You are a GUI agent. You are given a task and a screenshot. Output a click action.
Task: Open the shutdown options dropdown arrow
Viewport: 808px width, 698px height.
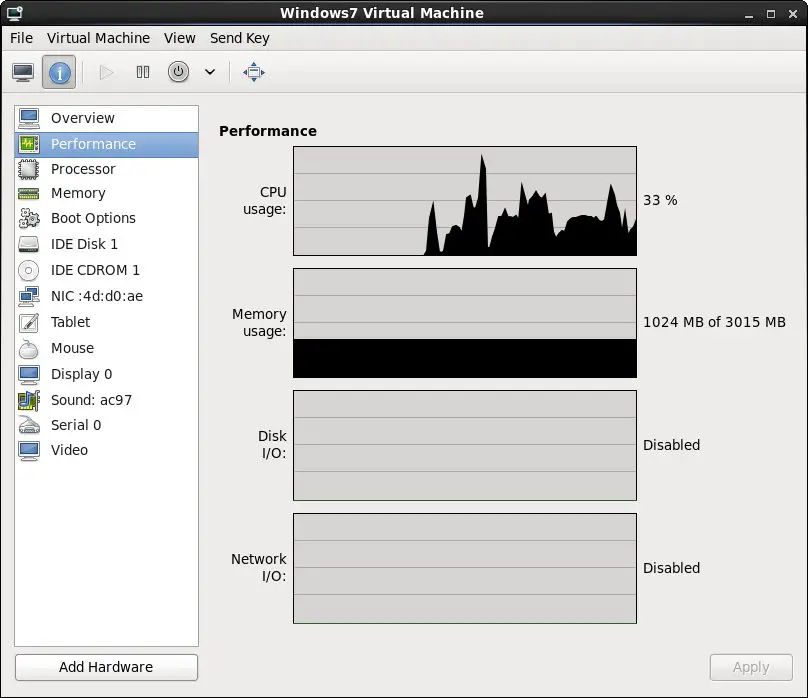(x=208, y=71)
